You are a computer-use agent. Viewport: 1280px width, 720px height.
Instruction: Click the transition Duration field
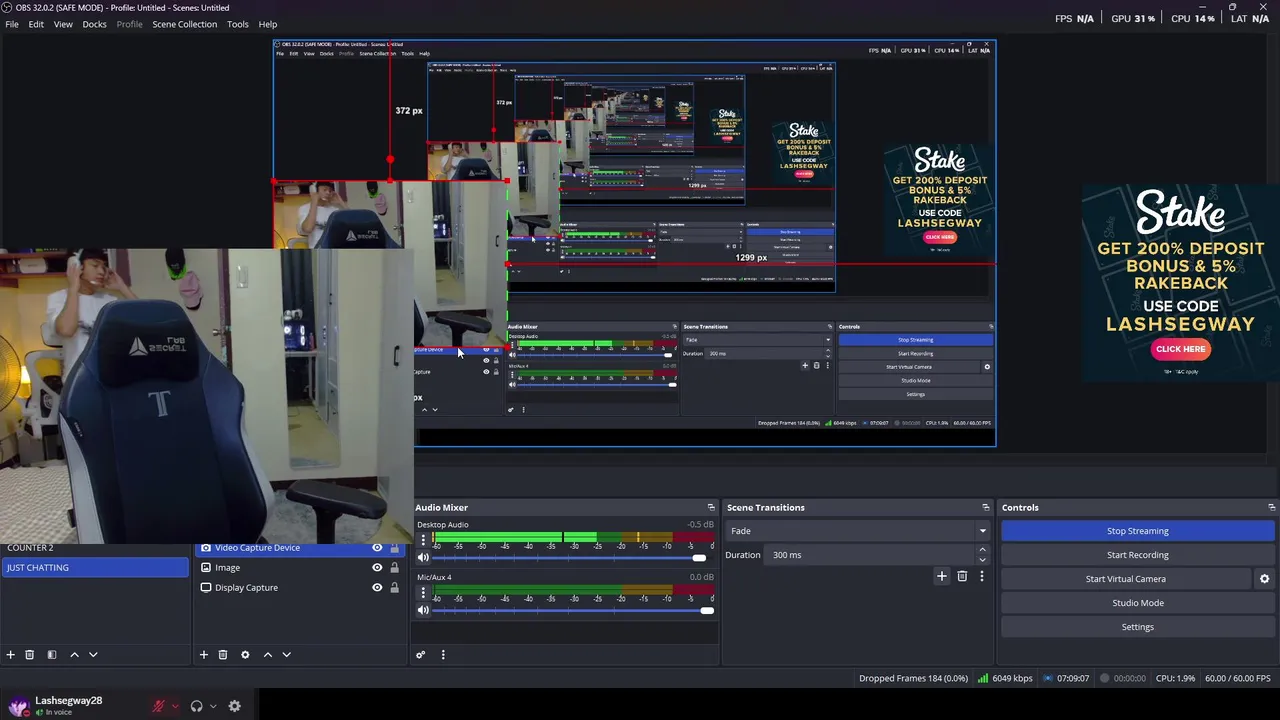pos(870,555)
